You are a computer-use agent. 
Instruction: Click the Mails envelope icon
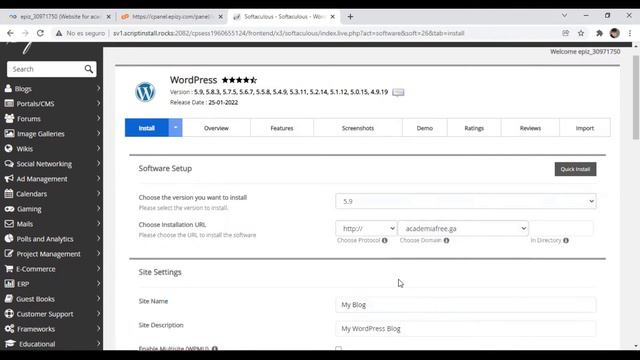coord(9,224)
